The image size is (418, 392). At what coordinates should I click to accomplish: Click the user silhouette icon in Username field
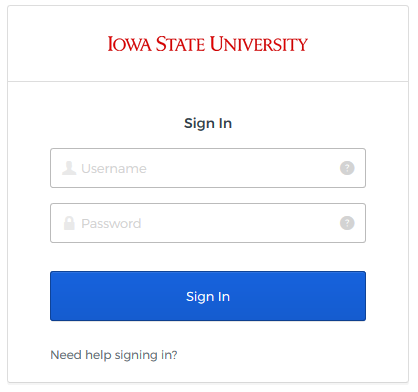(x=69, y=168)
